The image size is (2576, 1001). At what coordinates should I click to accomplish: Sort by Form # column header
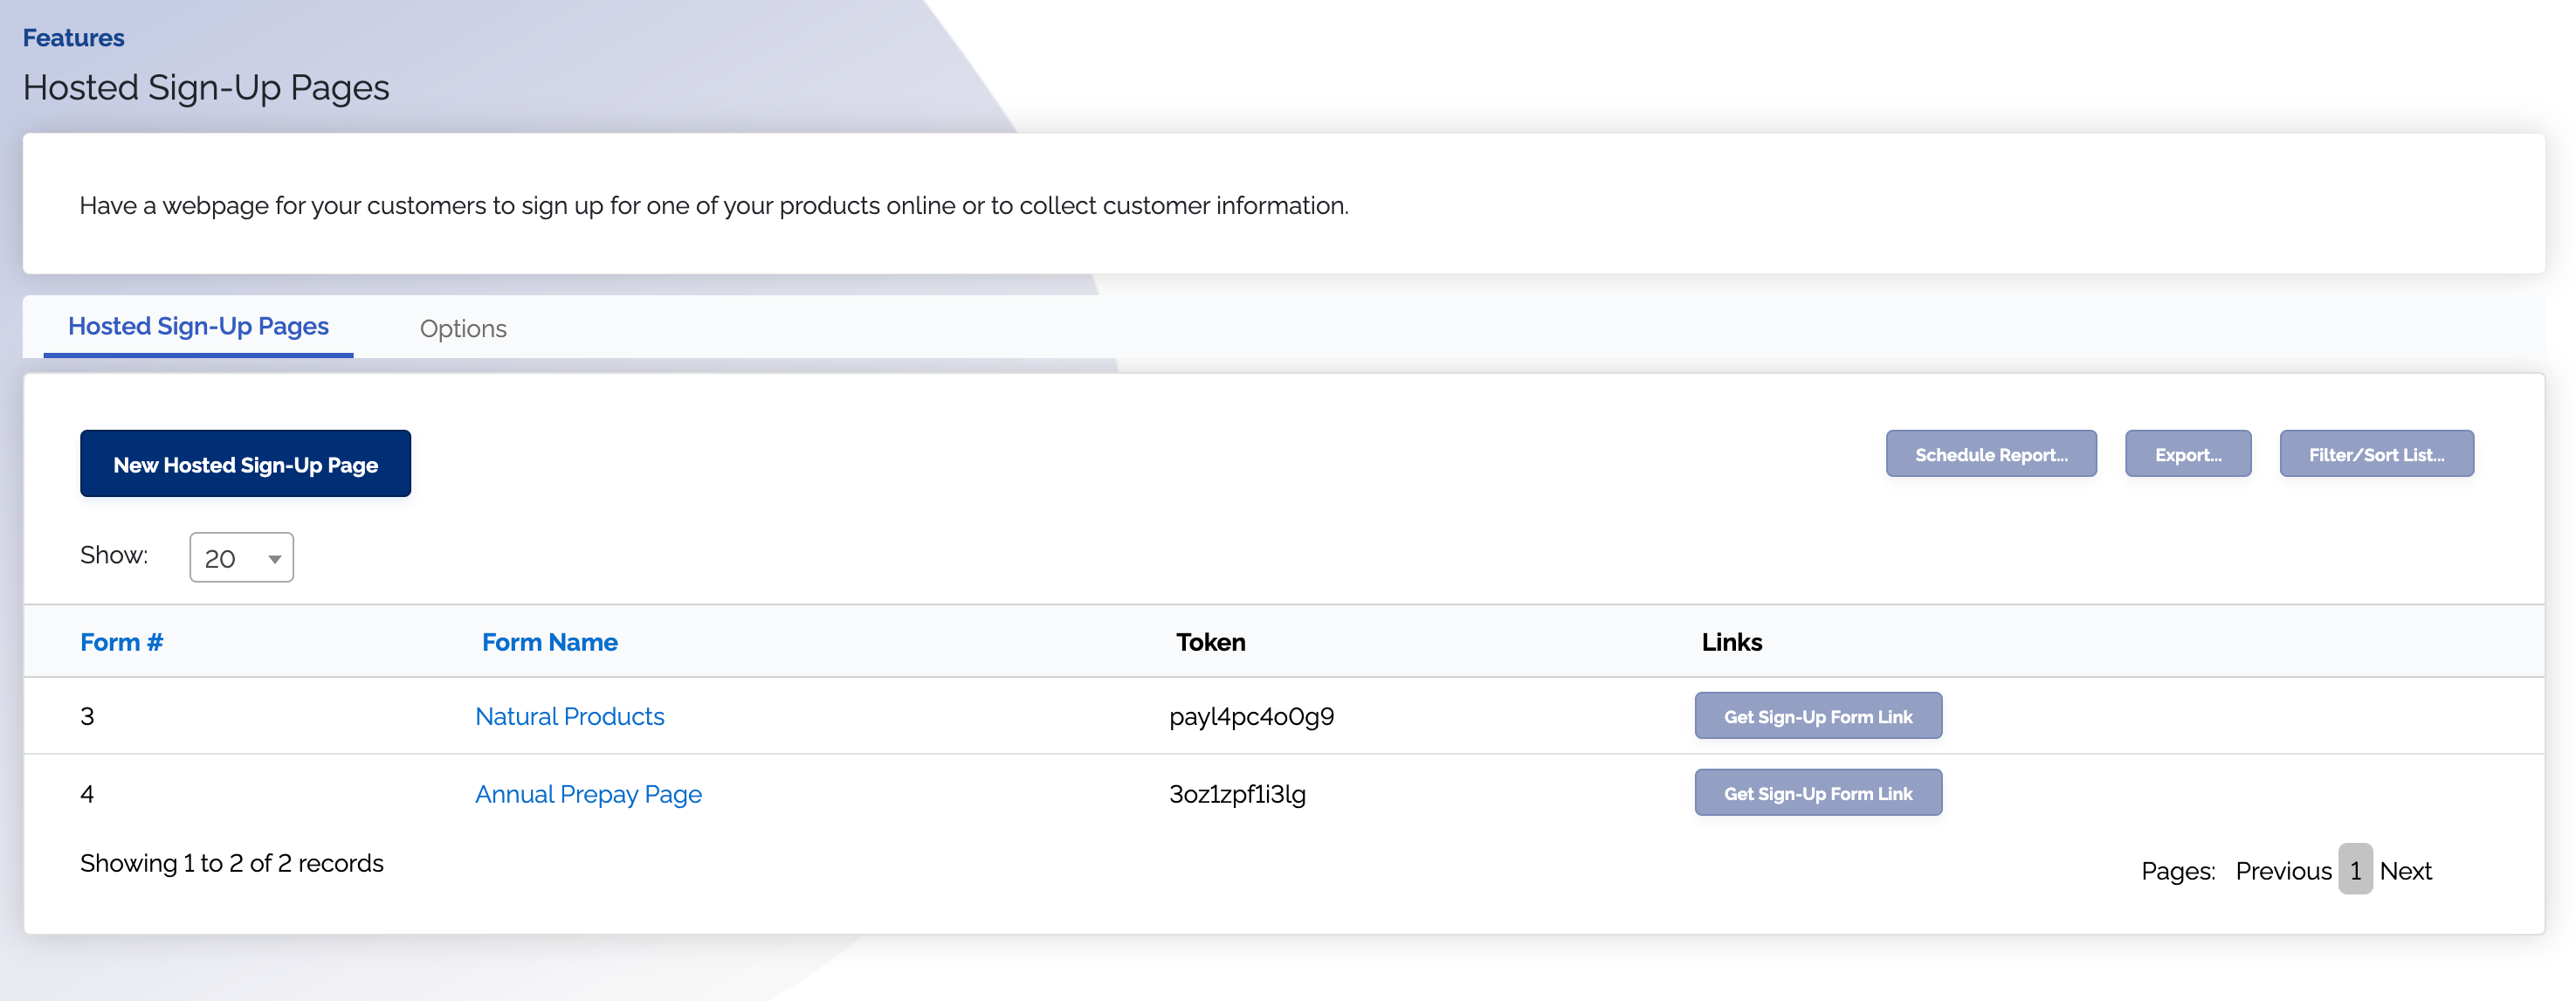point(121,642)
